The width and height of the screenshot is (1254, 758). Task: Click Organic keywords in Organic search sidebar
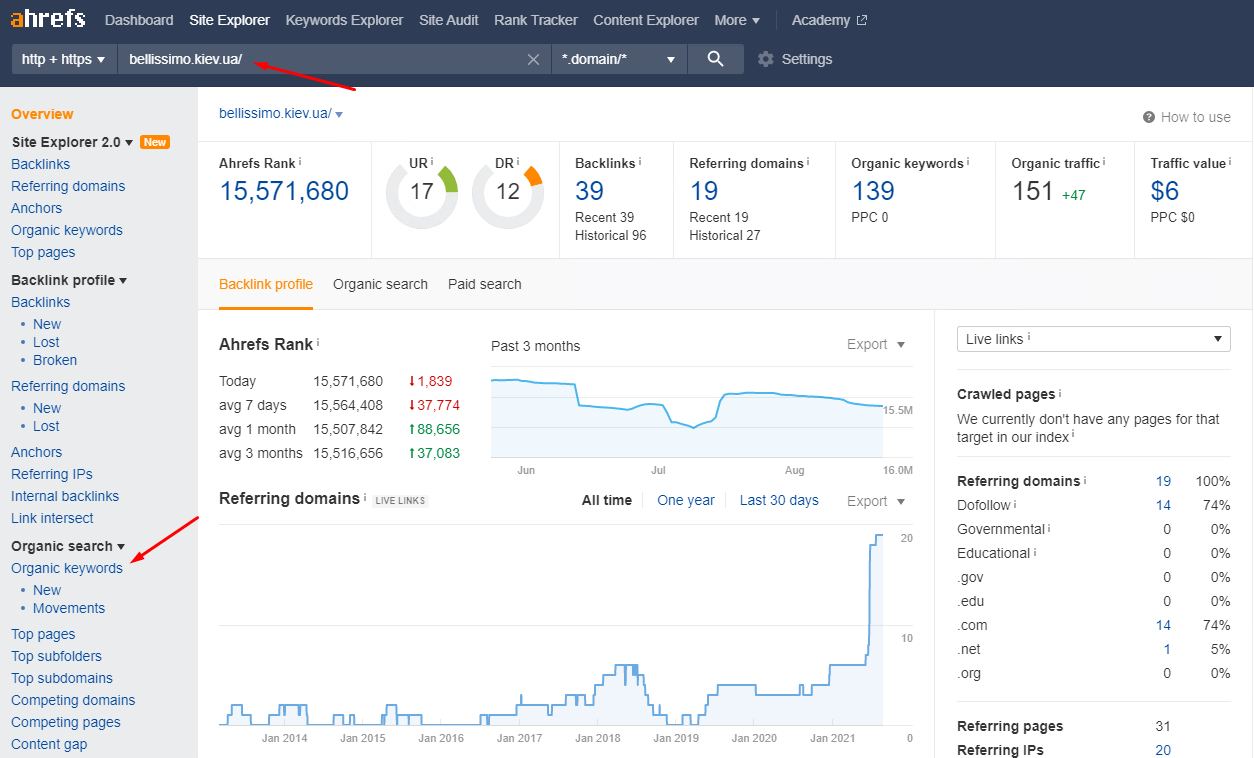(x=67, y=568)
